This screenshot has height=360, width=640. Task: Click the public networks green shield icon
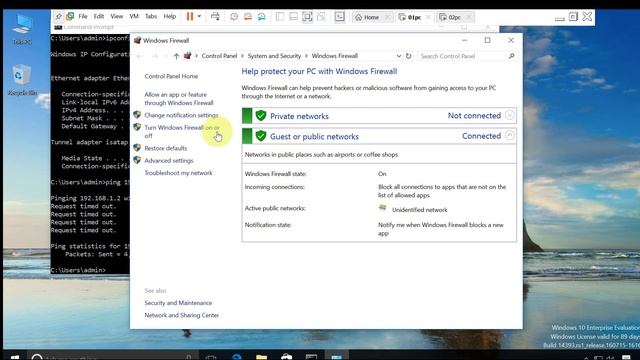(261, 136)
